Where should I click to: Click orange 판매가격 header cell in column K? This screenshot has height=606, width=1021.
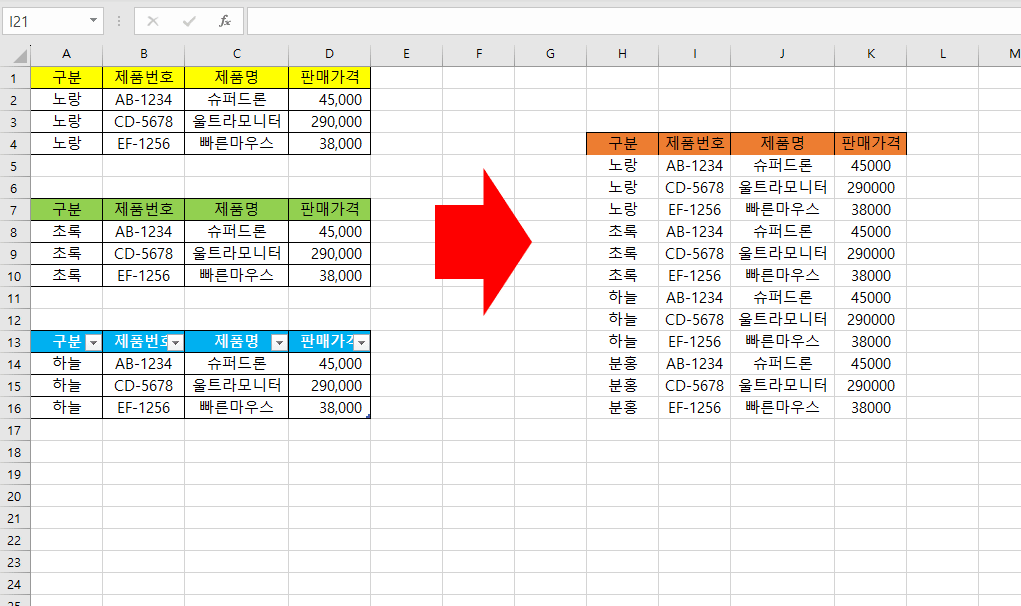pyautogui.click(x=871, y=143)
